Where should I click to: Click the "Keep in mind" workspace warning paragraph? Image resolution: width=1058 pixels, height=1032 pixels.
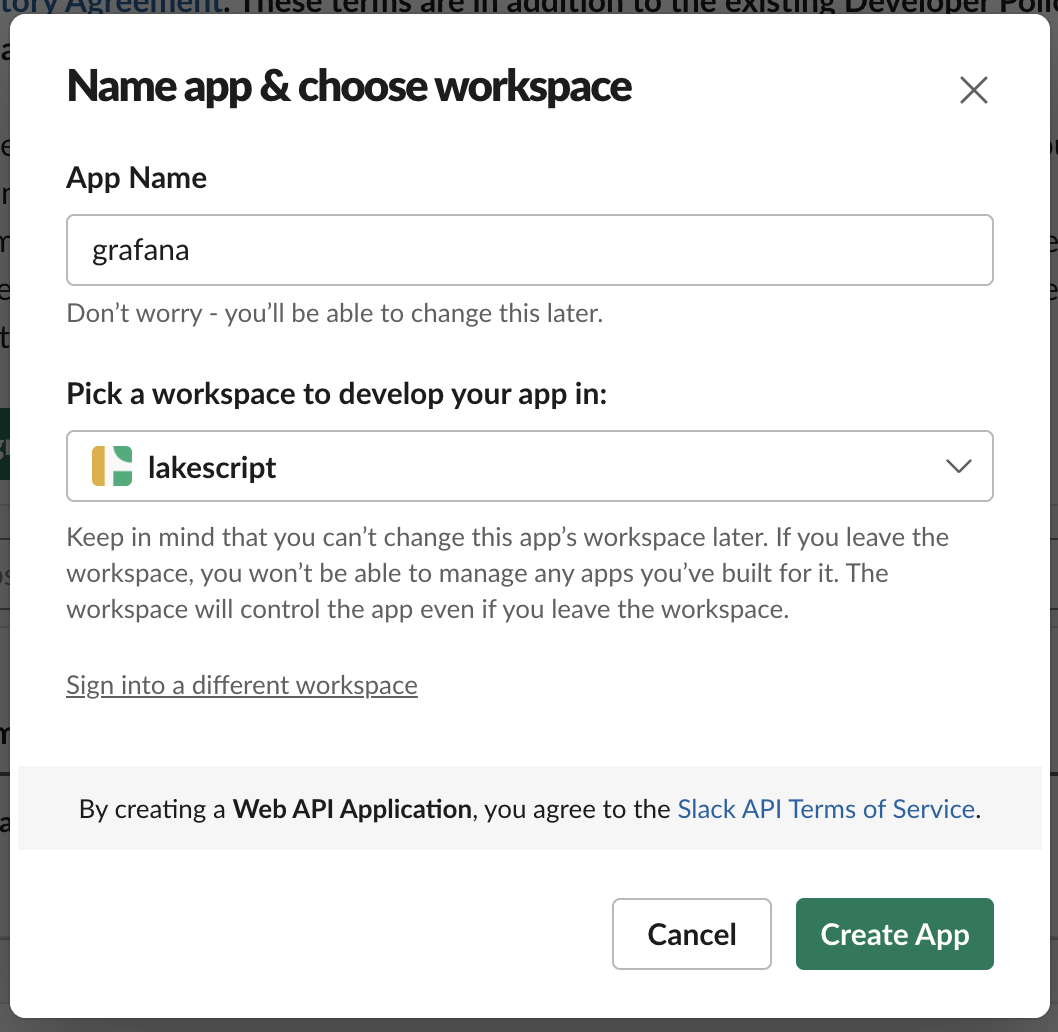(507, 573)
